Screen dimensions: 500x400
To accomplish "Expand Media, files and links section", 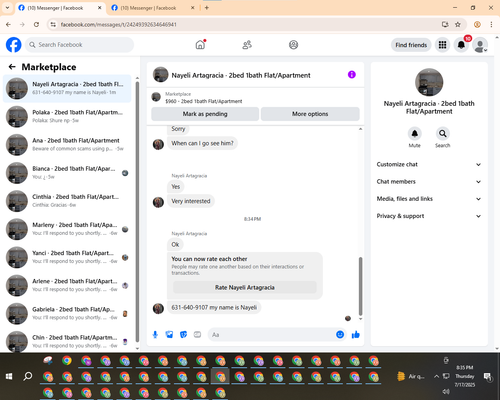I will [429, 199].
